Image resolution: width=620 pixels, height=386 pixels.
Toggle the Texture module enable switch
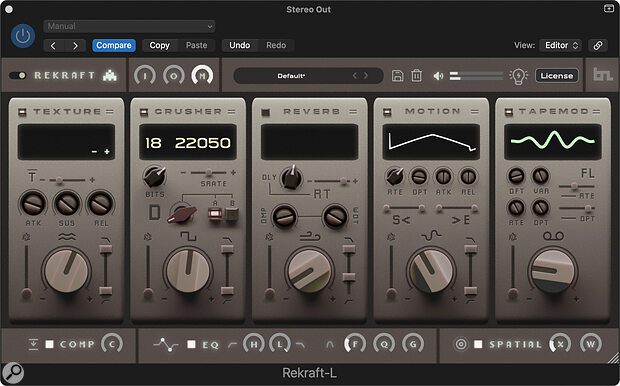[x=23, y=112]
